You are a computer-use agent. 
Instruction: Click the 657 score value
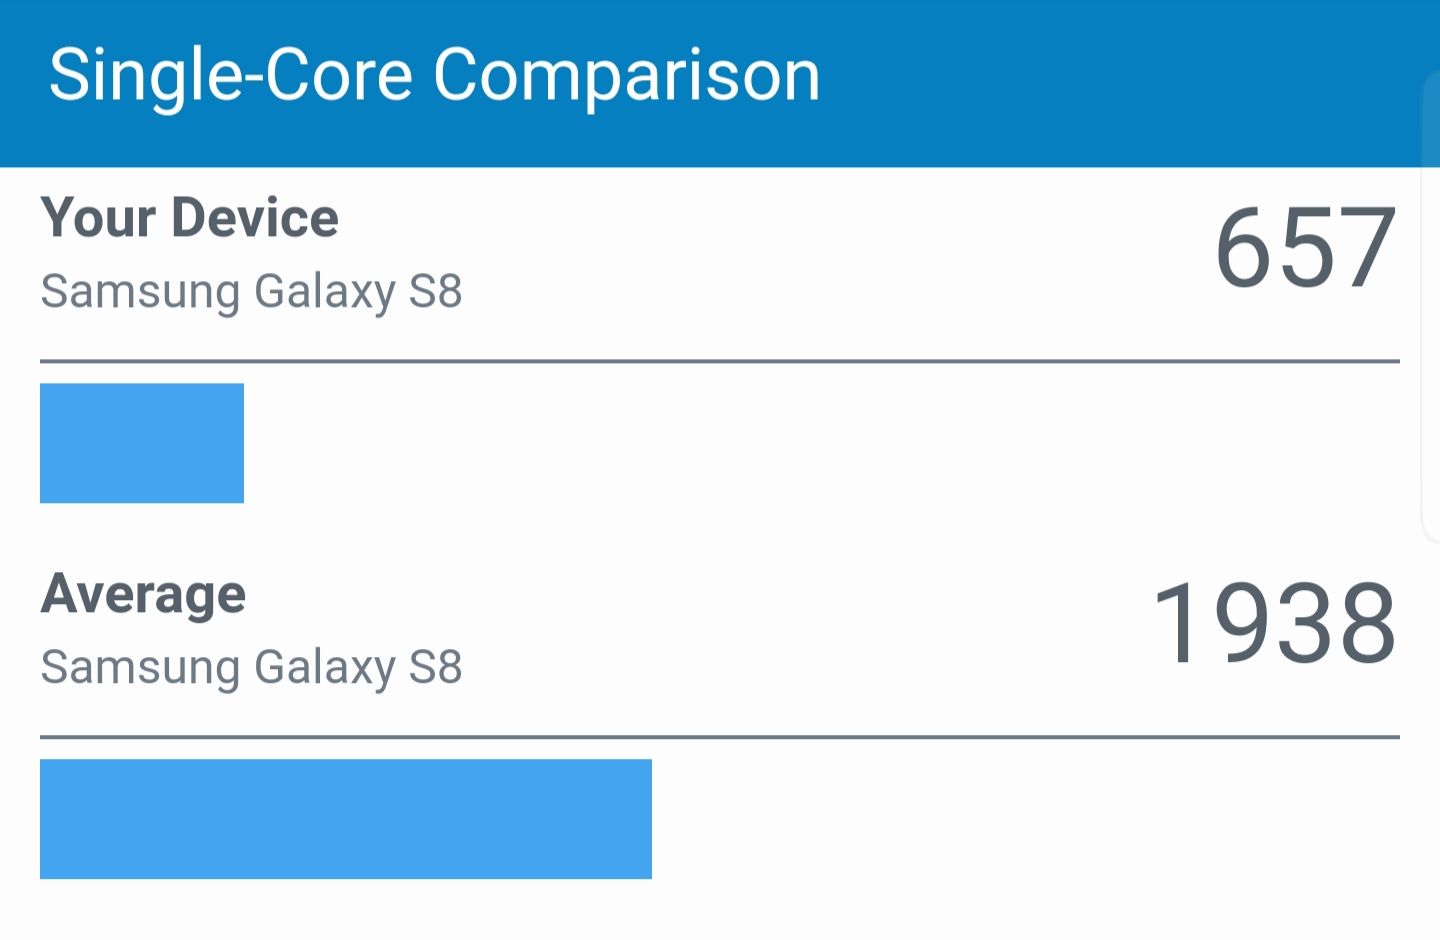(1305, 248)
